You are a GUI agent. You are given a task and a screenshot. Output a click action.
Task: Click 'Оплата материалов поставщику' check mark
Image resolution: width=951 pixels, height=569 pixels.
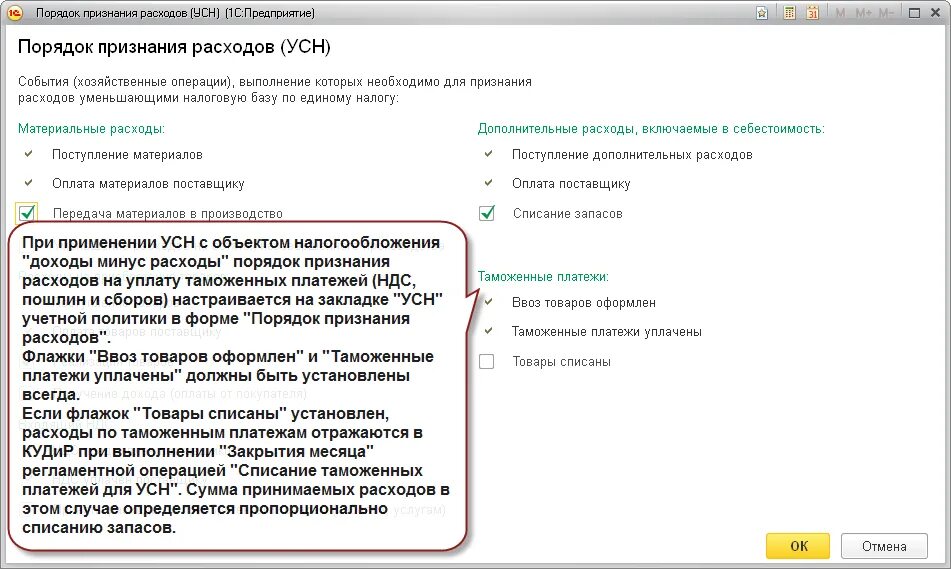[29, 183]
